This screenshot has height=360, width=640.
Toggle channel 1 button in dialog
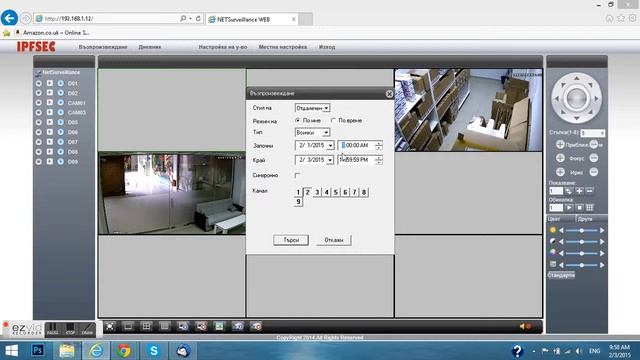298,192
